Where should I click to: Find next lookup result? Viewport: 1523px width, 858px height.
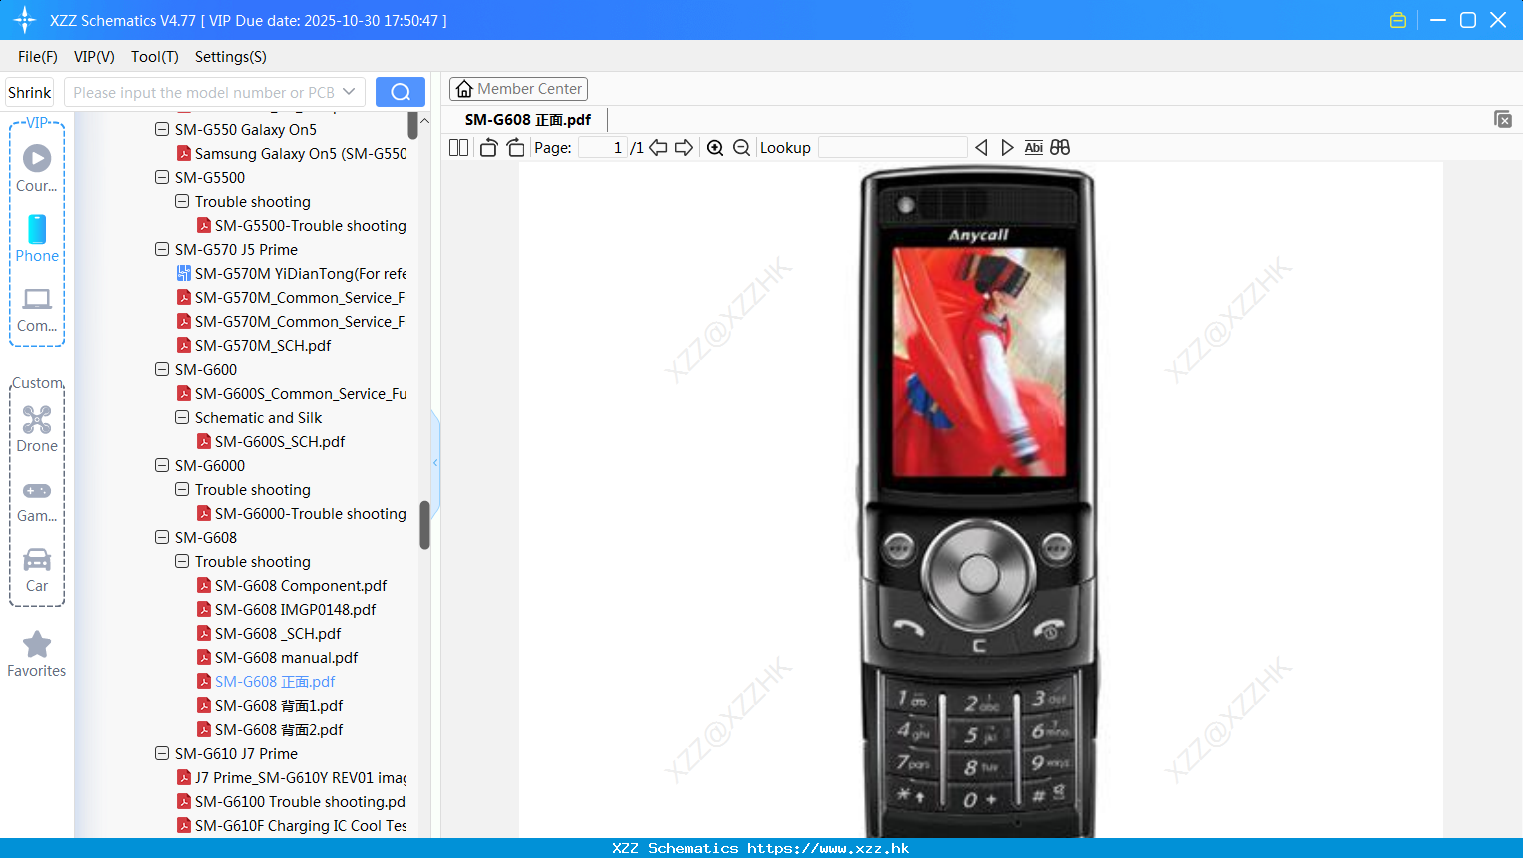click(1007, 147)
